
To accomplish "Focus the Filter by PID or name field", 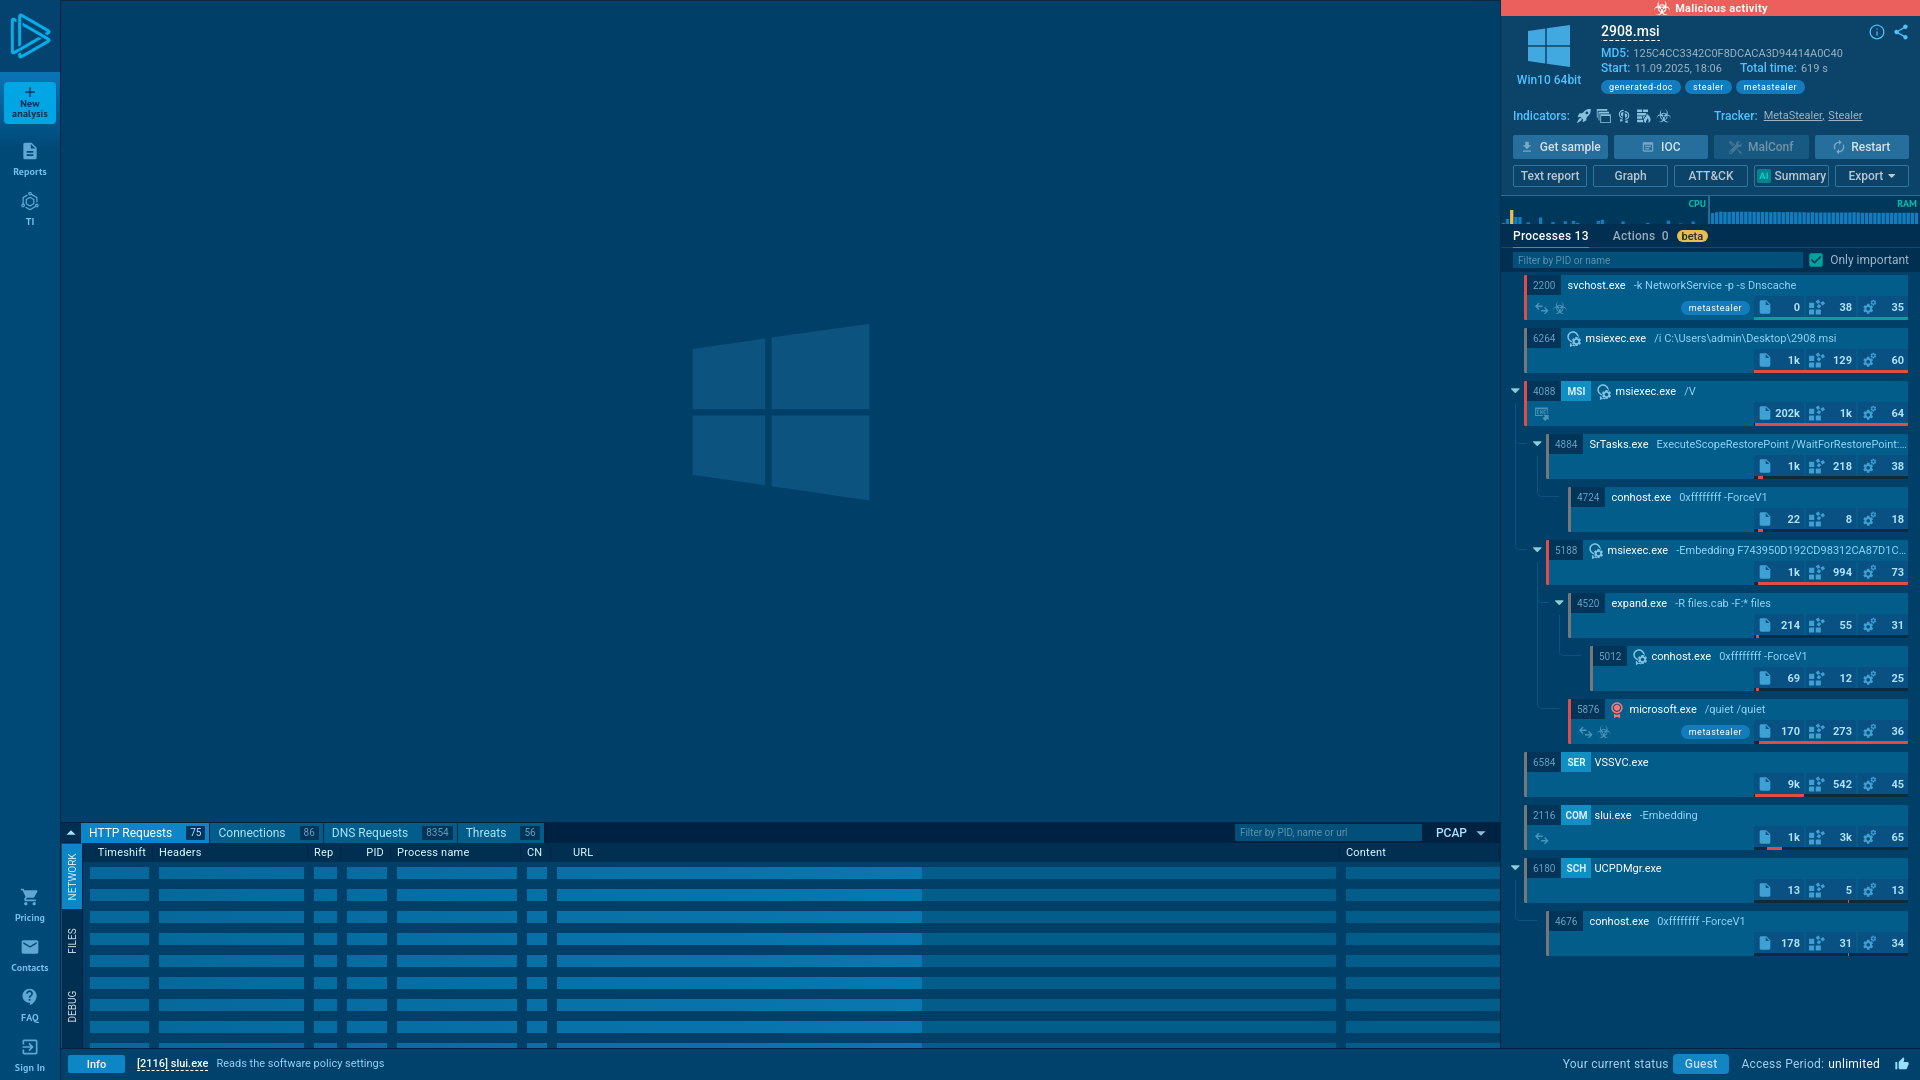I will tap(1657, 260).
